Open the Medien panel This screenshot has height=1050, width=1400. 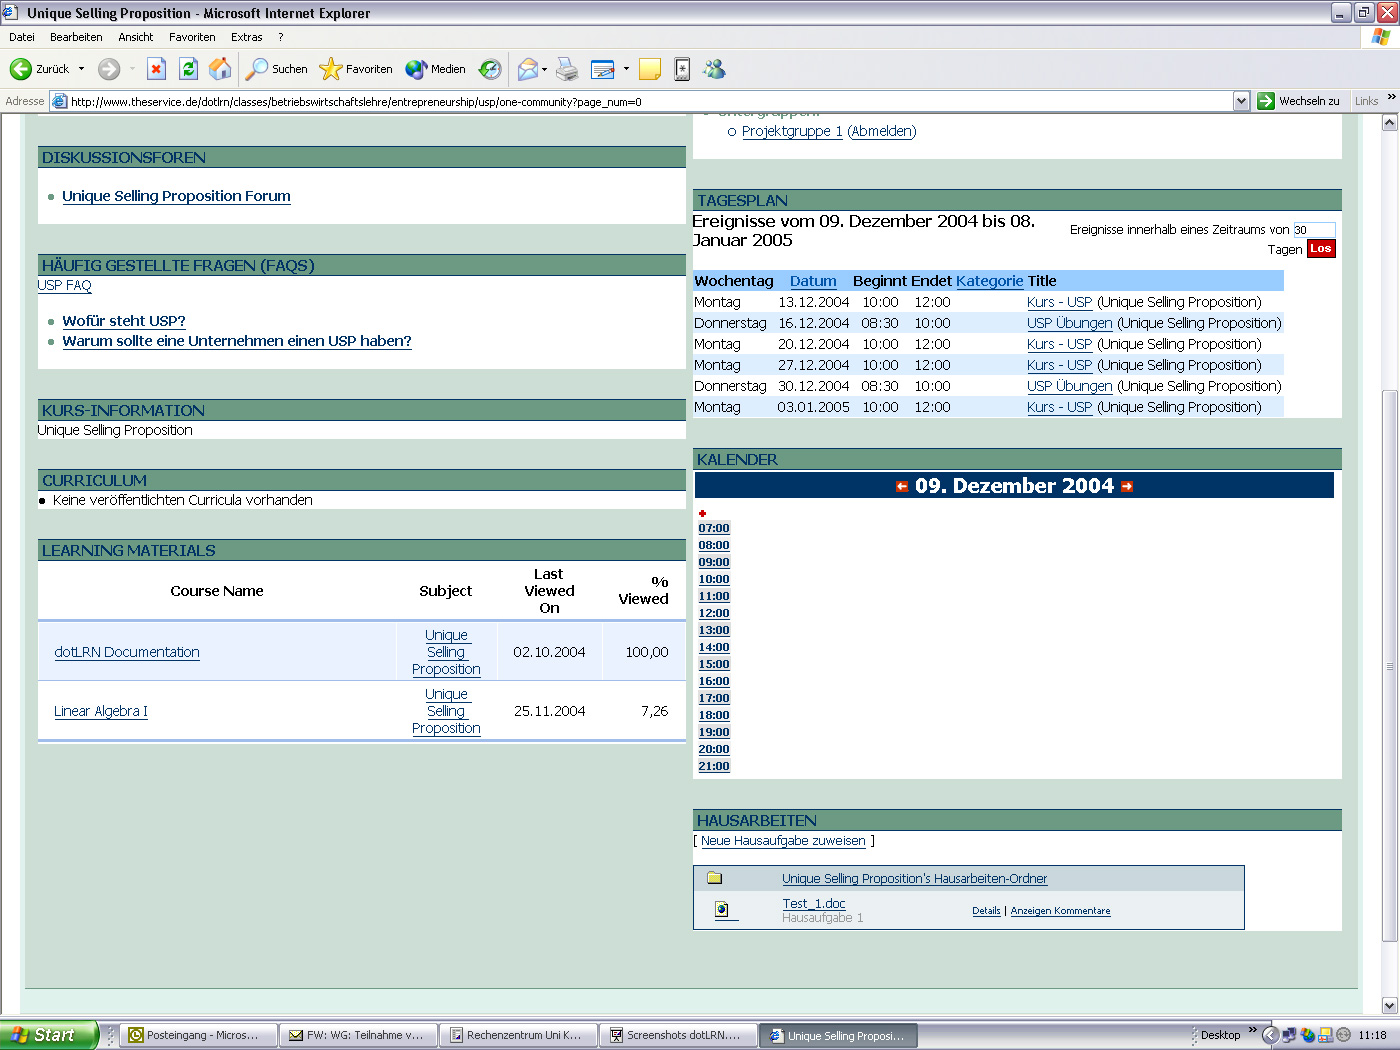[x=435, y=69]
